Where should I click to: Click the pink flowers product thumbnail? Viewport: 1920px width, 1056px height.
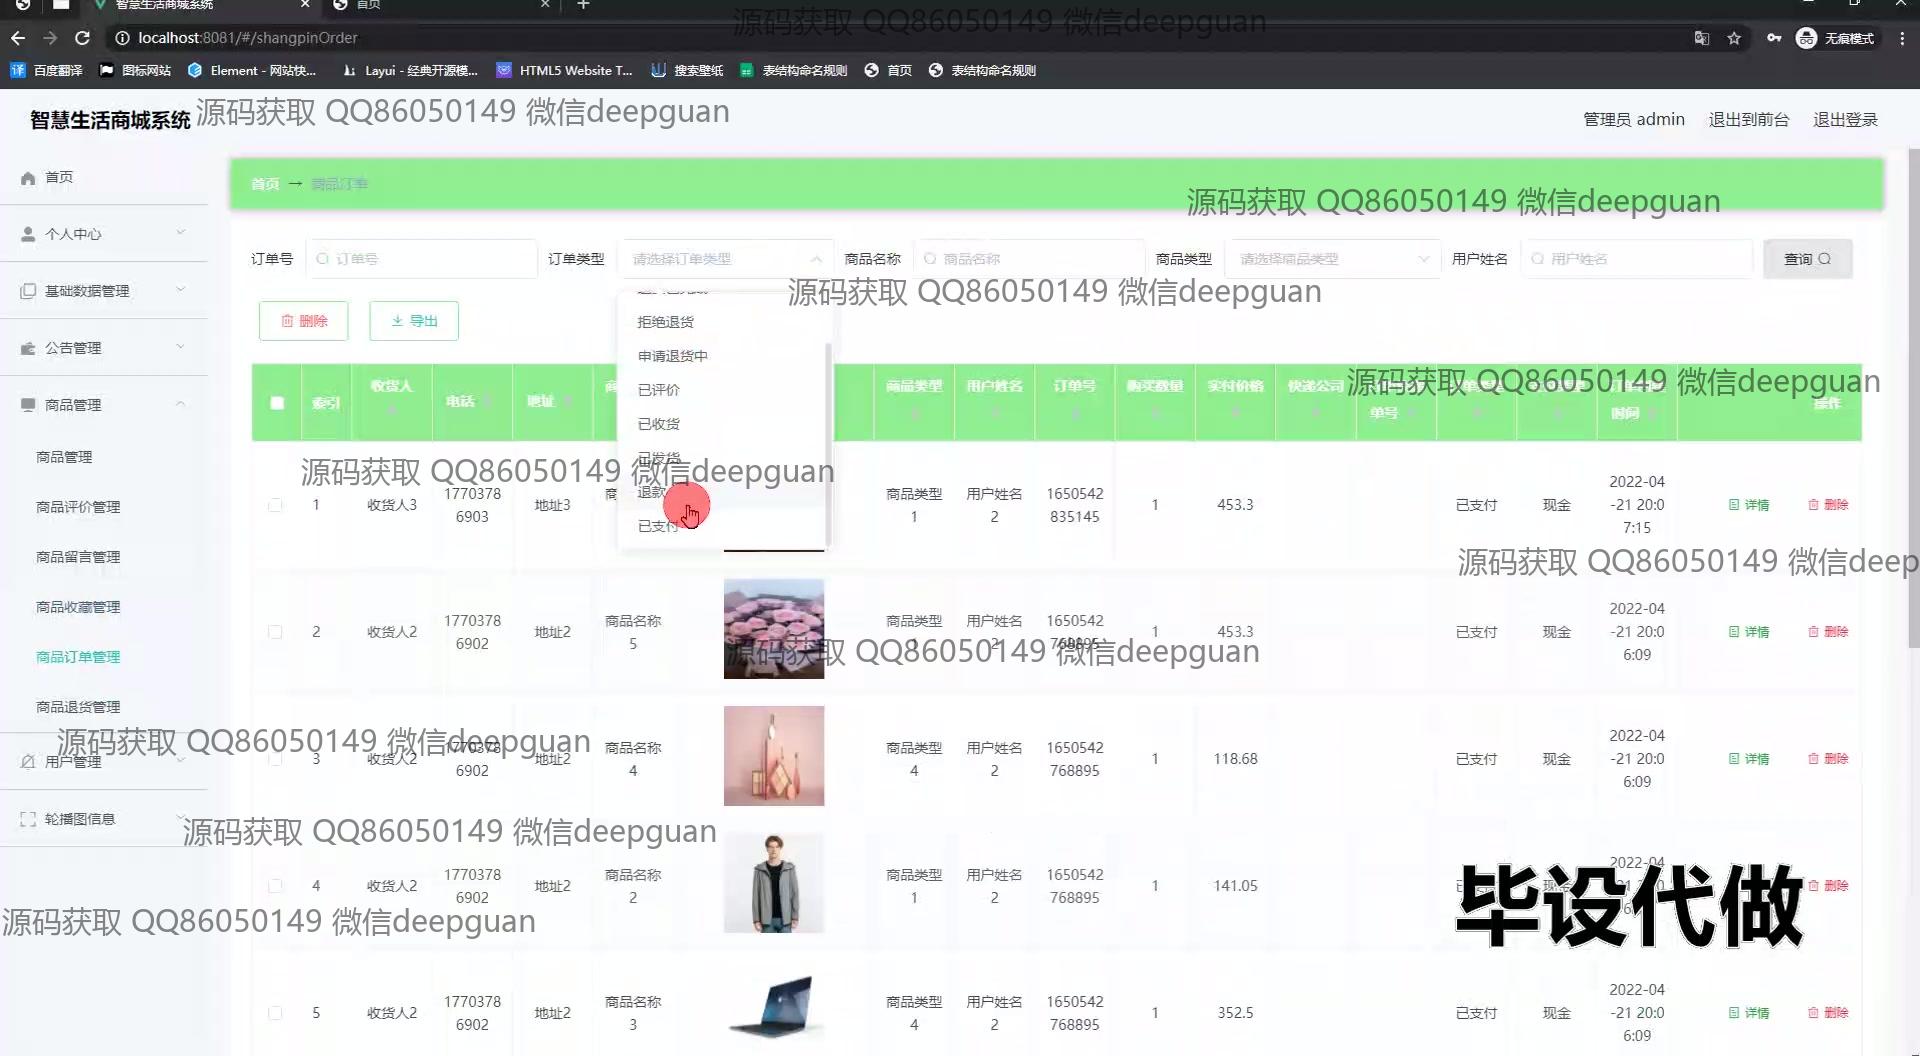click(773, 629)
